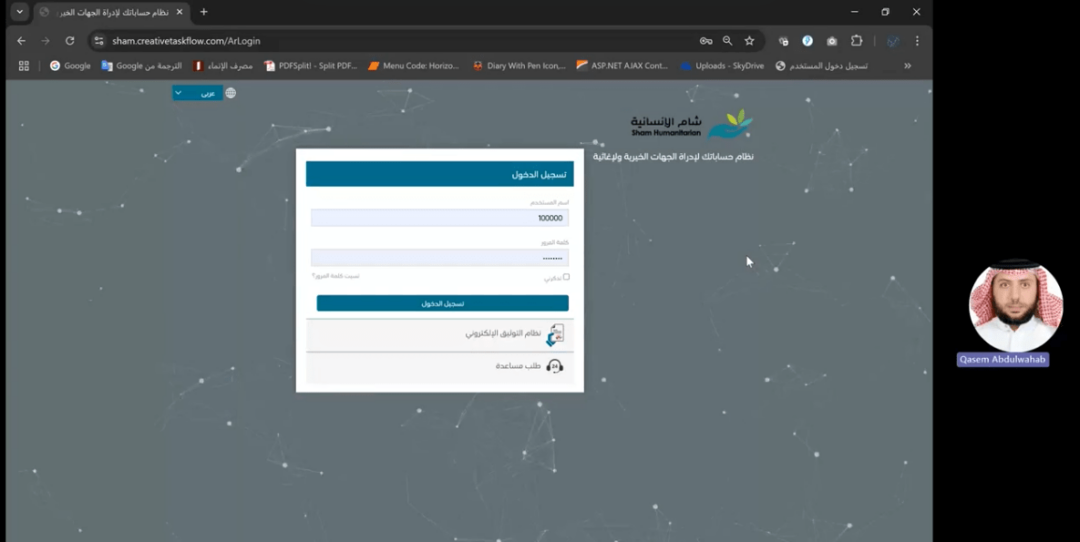This screenshot has height=542, width=1080.
Task: Open Chrome three-dot menu
Action: (917, 41)
